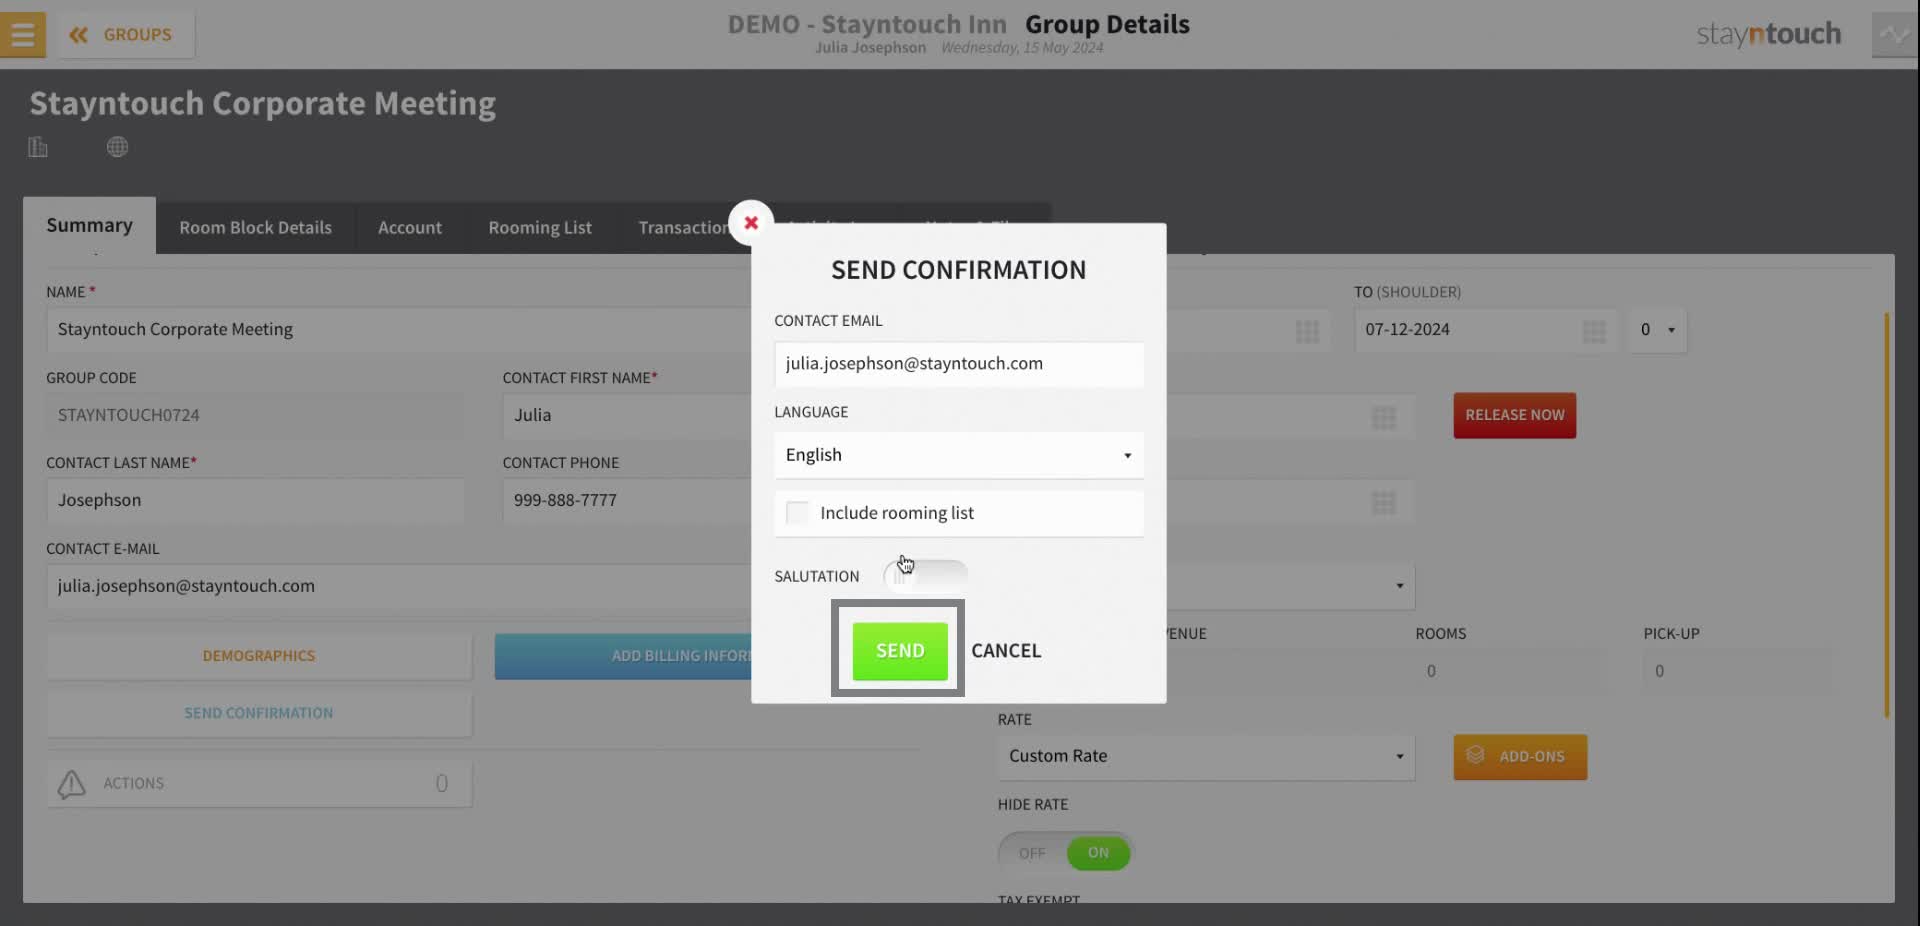The height and width of the screenshot is (926, 1920).
Task: Click the Contact Last Name field
Action: [255, 500]
